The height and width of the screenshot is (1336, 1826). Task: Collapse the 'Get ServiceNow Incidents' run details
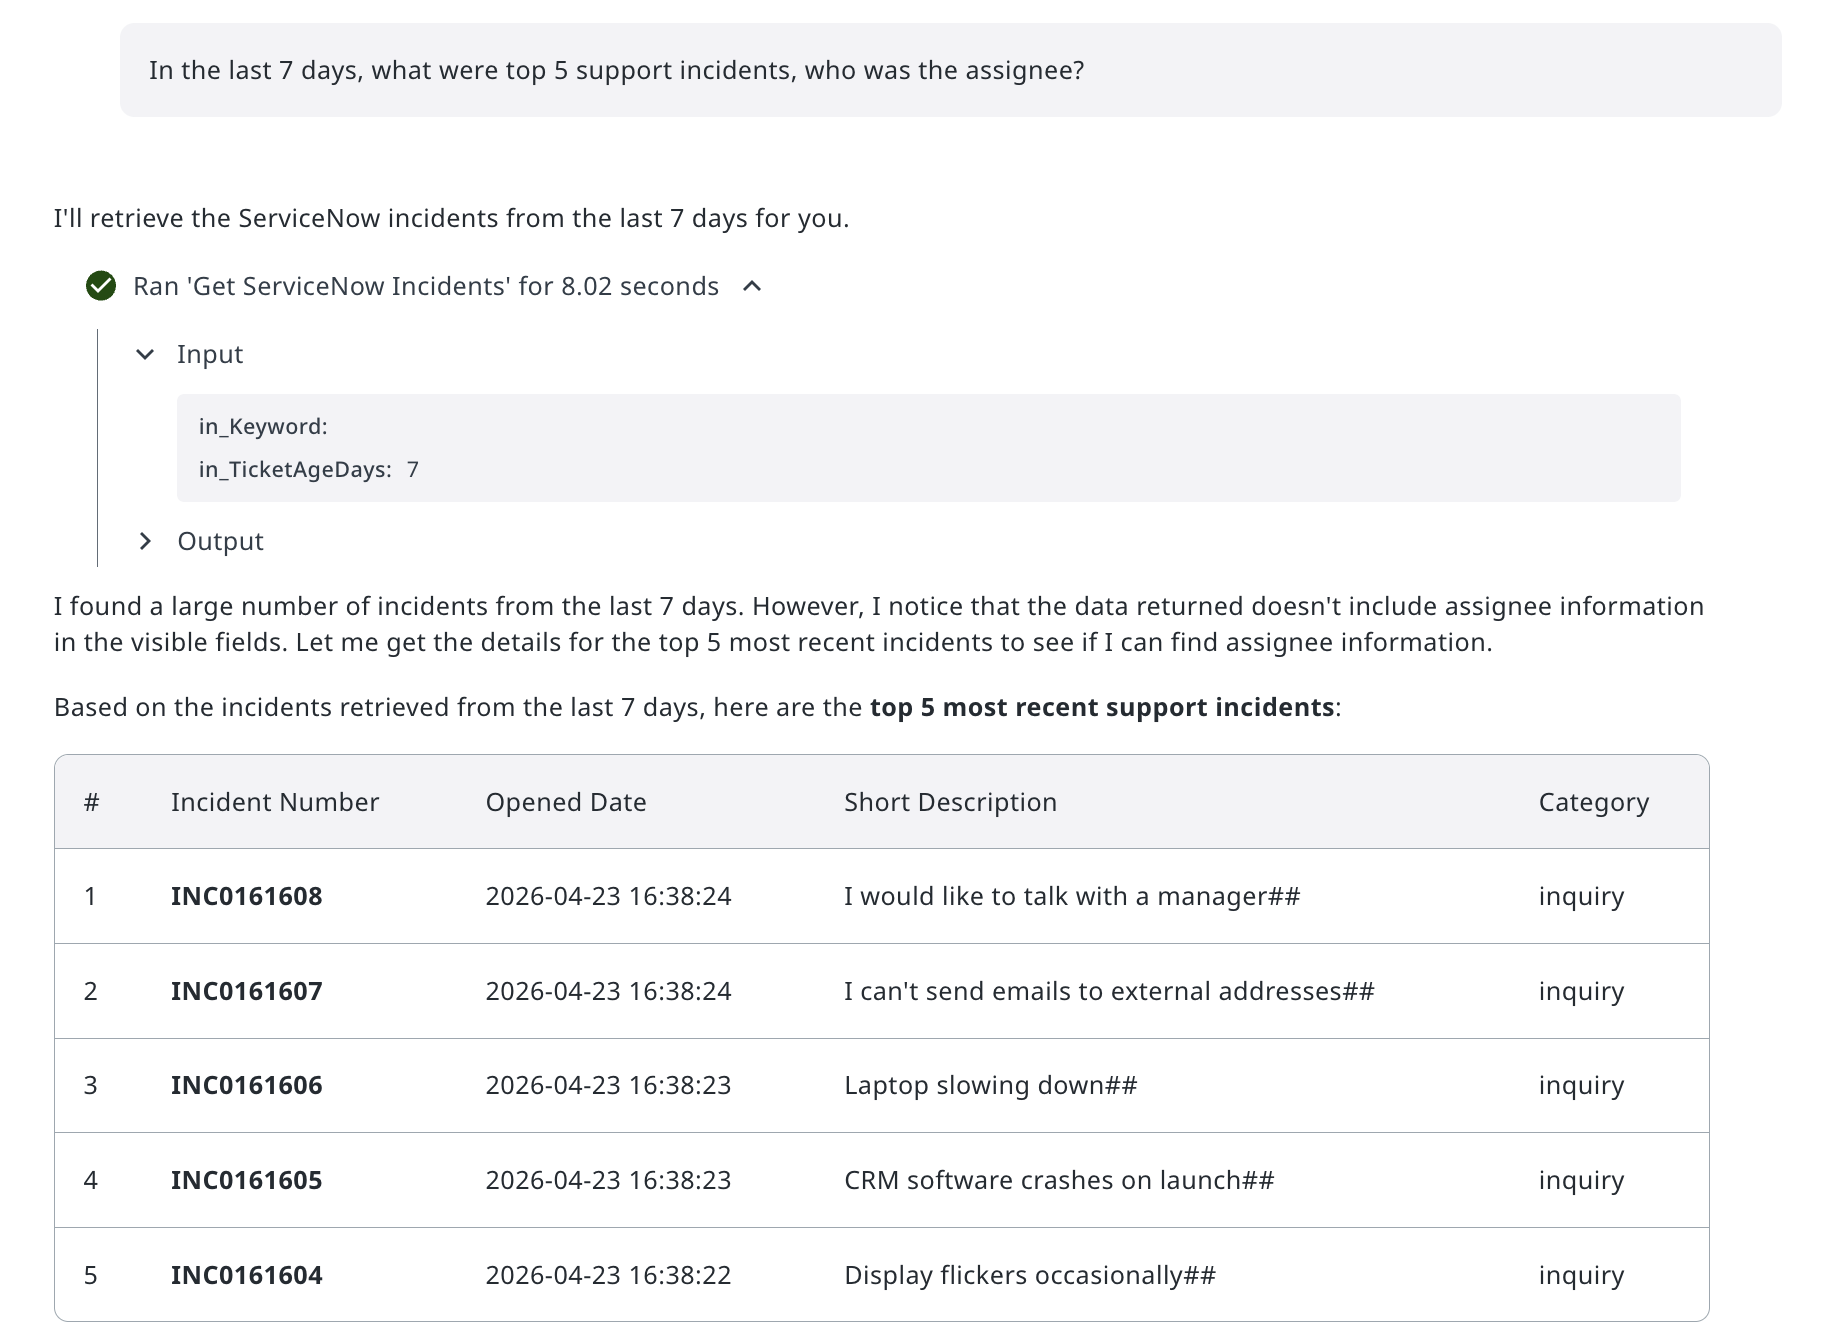click(x=753, y=286)
